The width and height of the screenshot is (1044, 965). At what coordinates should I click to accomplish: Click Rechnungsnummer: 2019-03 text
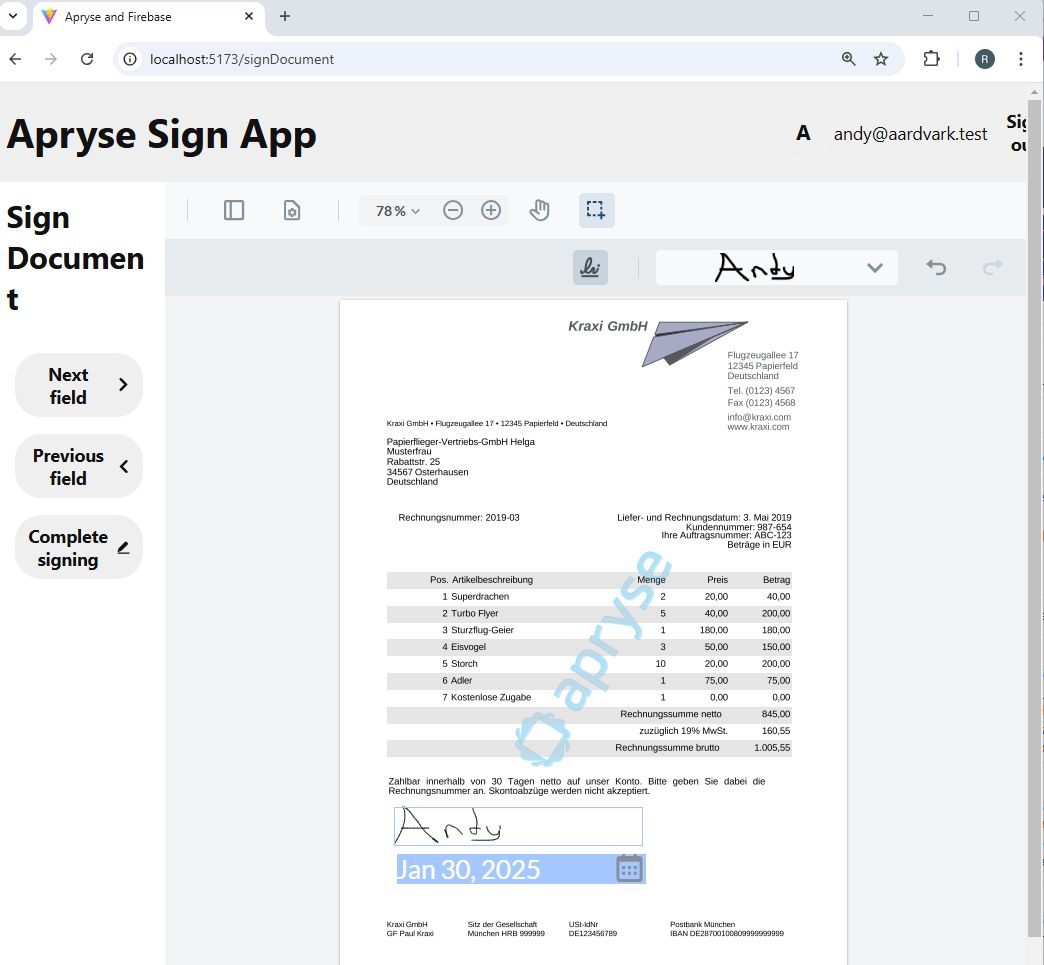coord(459,517)
